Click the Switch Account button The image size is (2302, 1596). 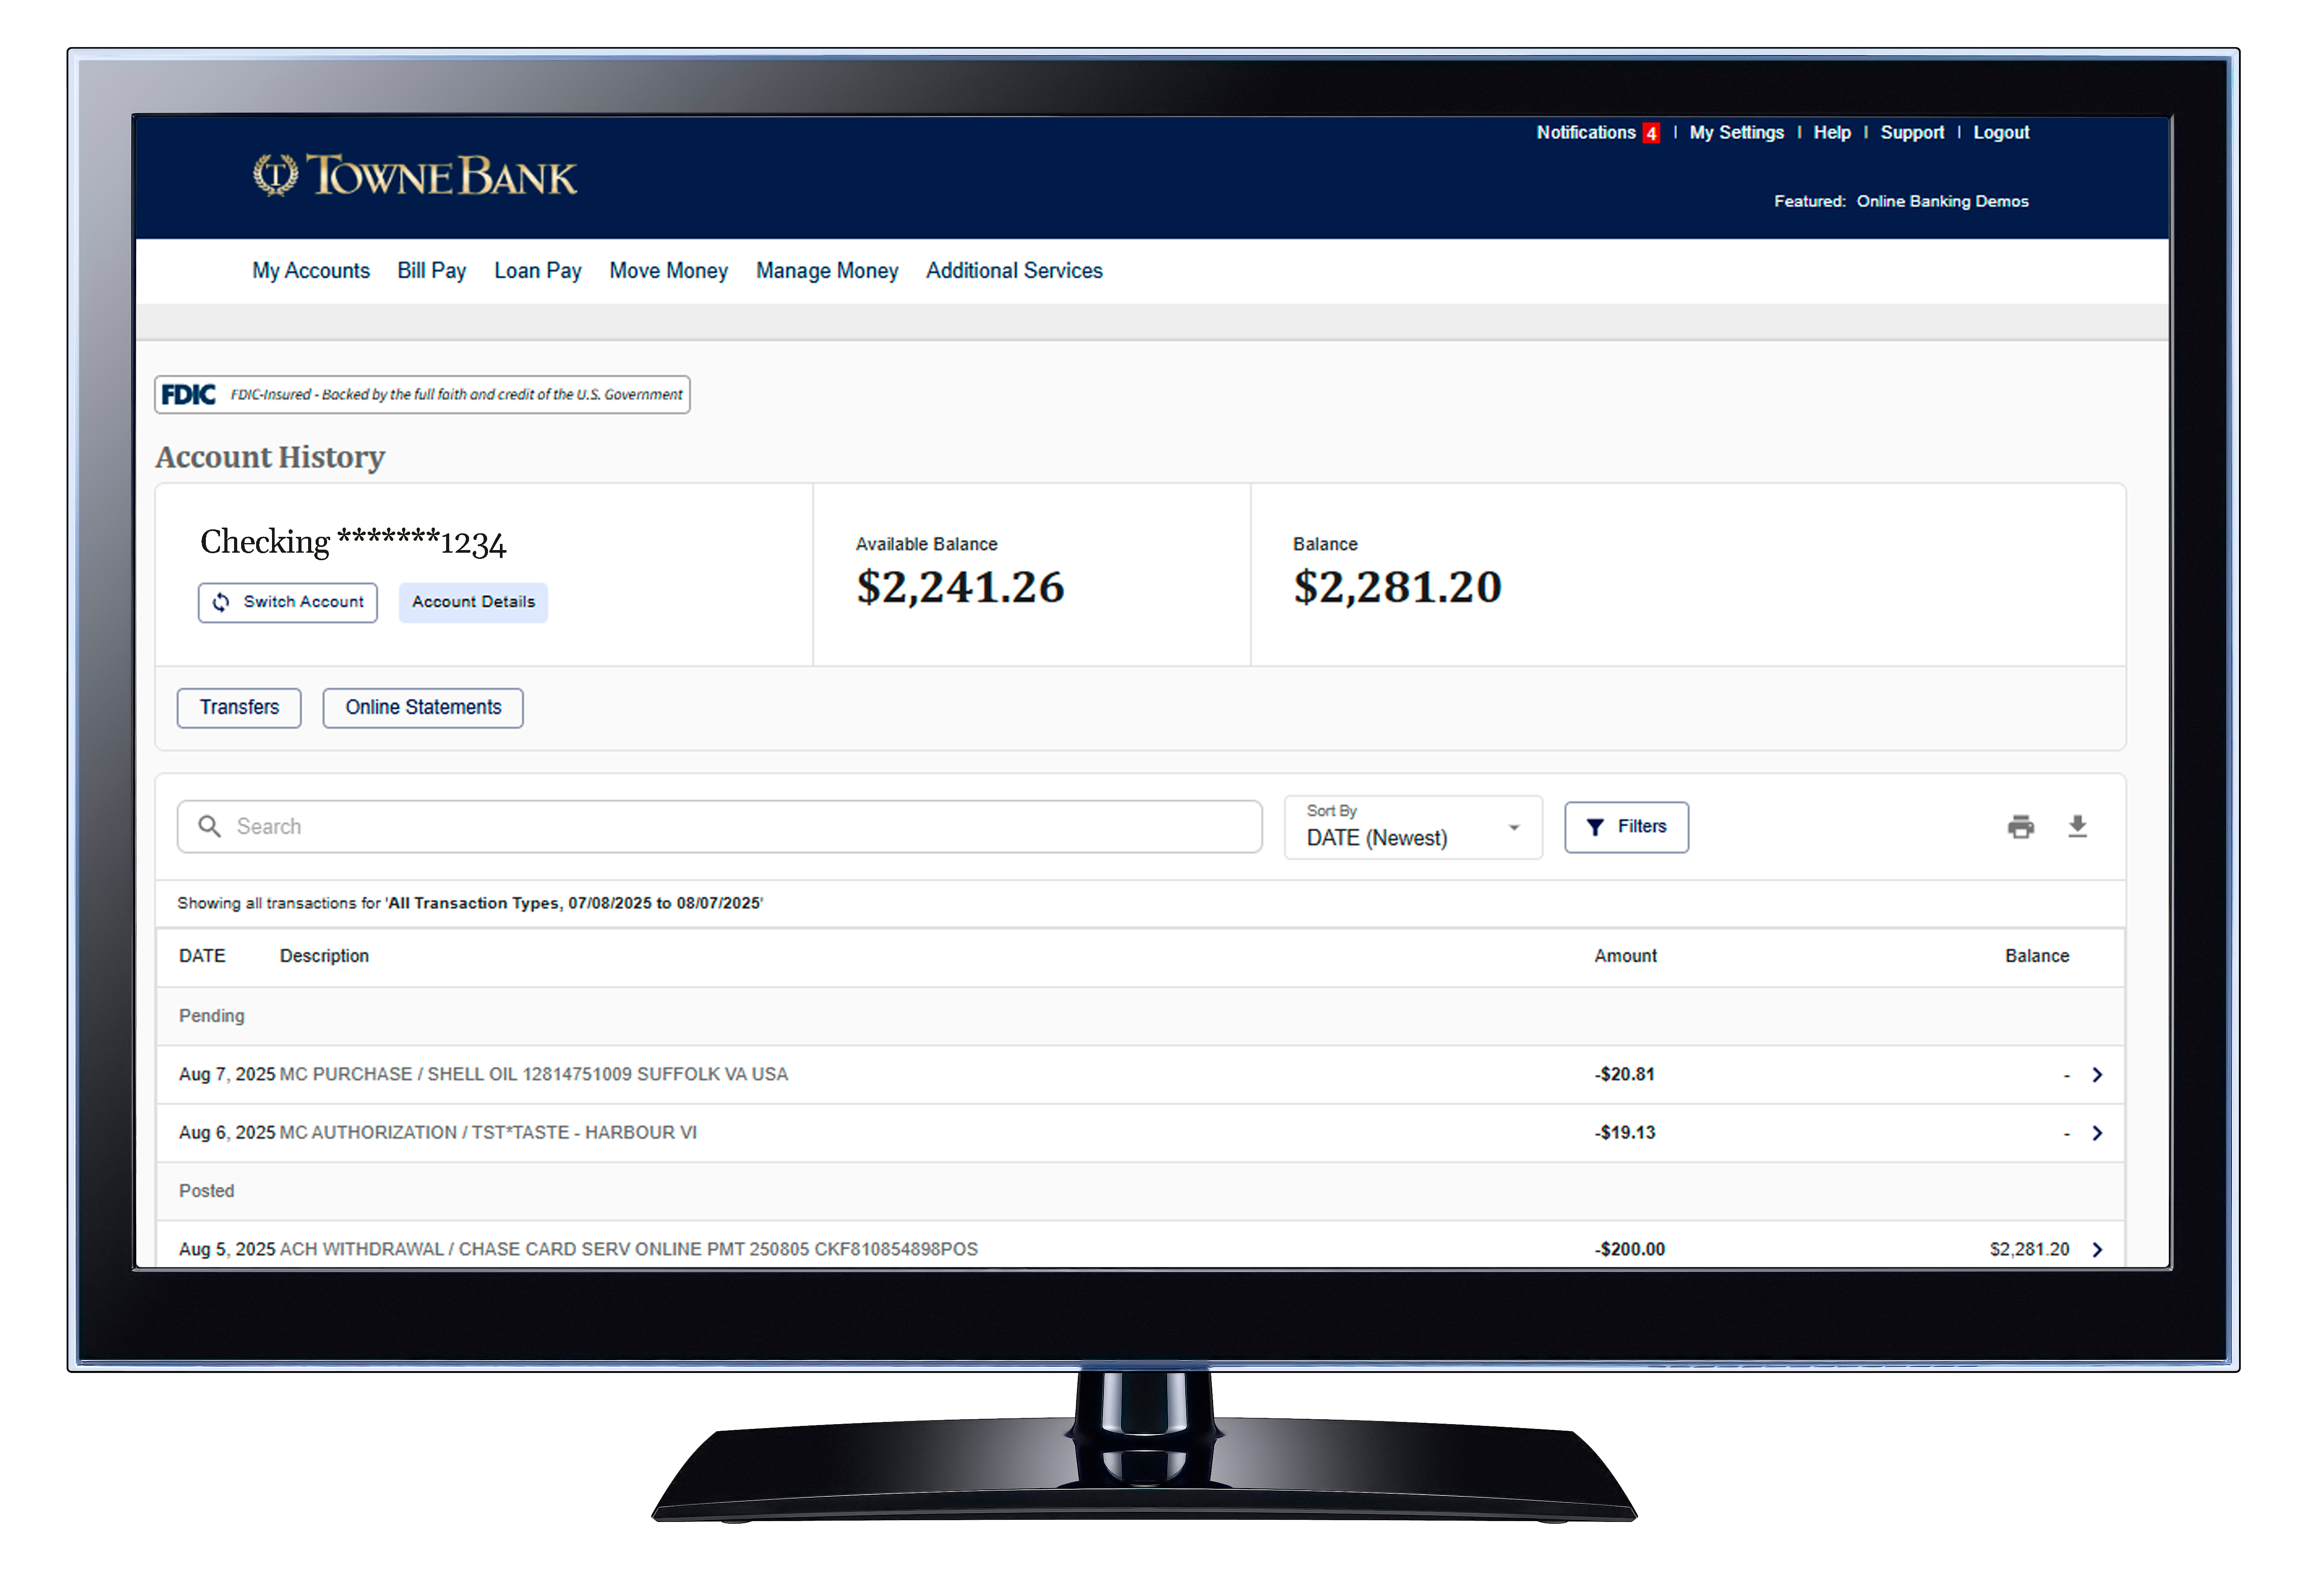pos(288,602)
